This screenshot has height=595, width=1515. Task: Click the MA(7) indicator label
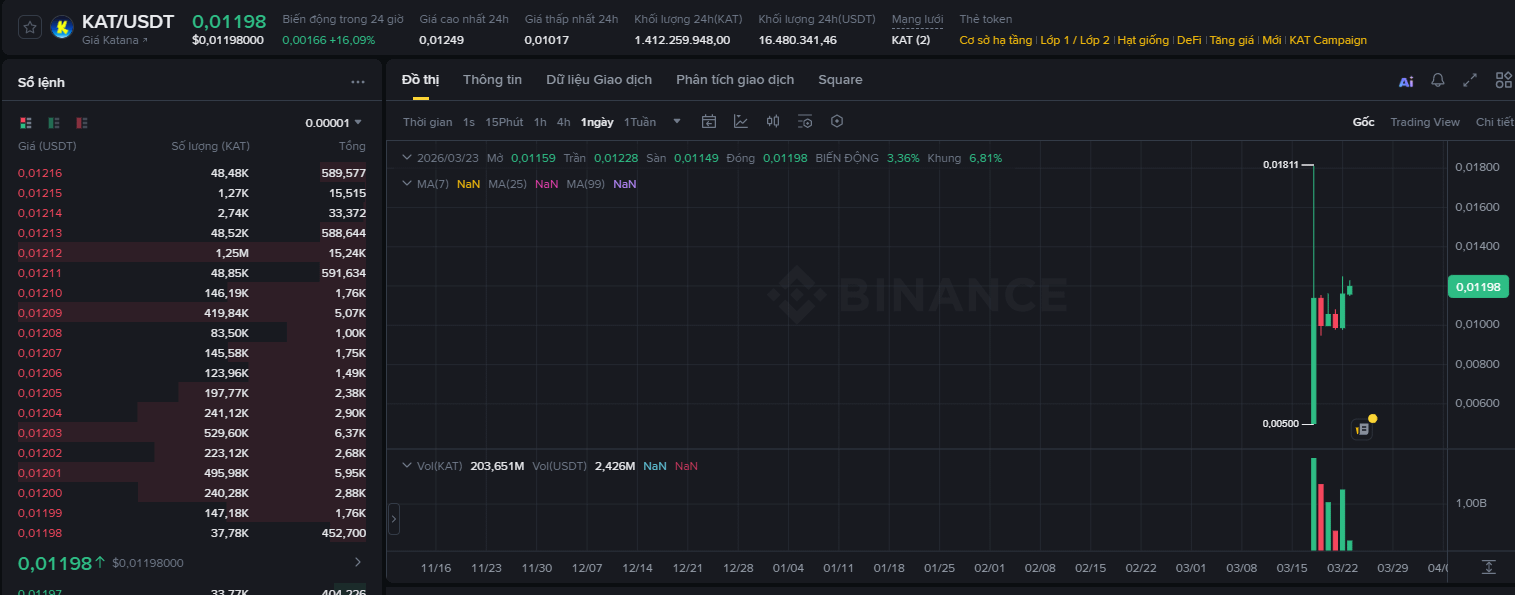433,184
